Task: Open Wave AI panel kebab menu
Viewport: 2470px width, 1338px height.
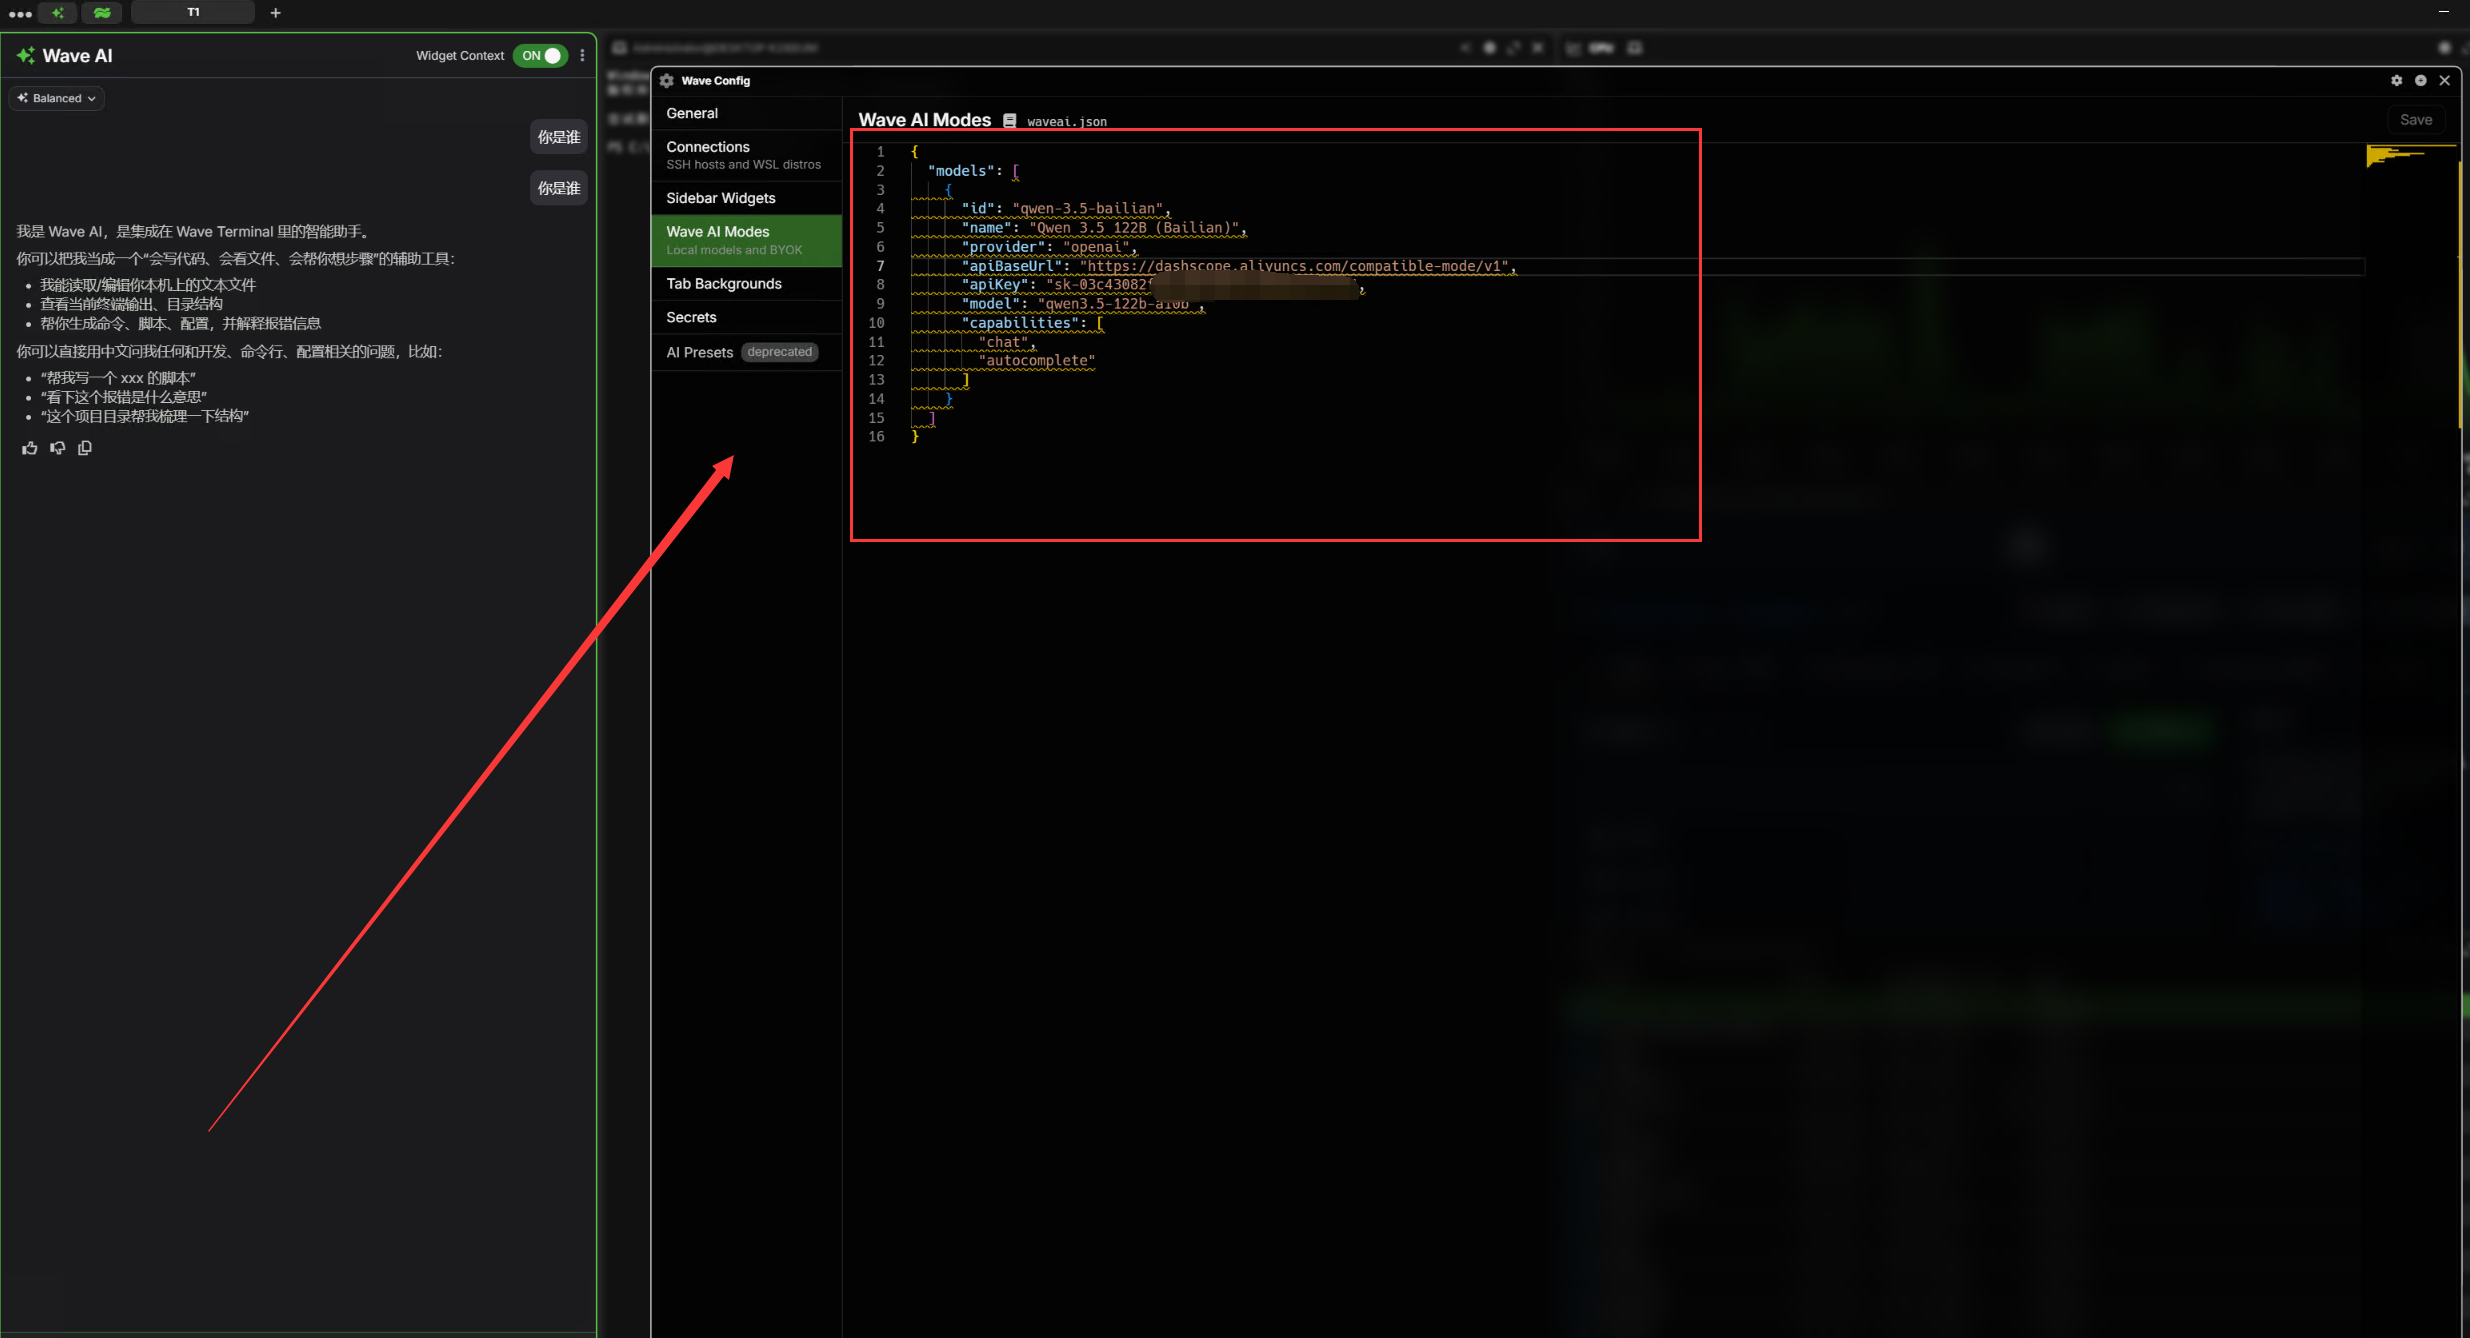Action: coord(582,56)
